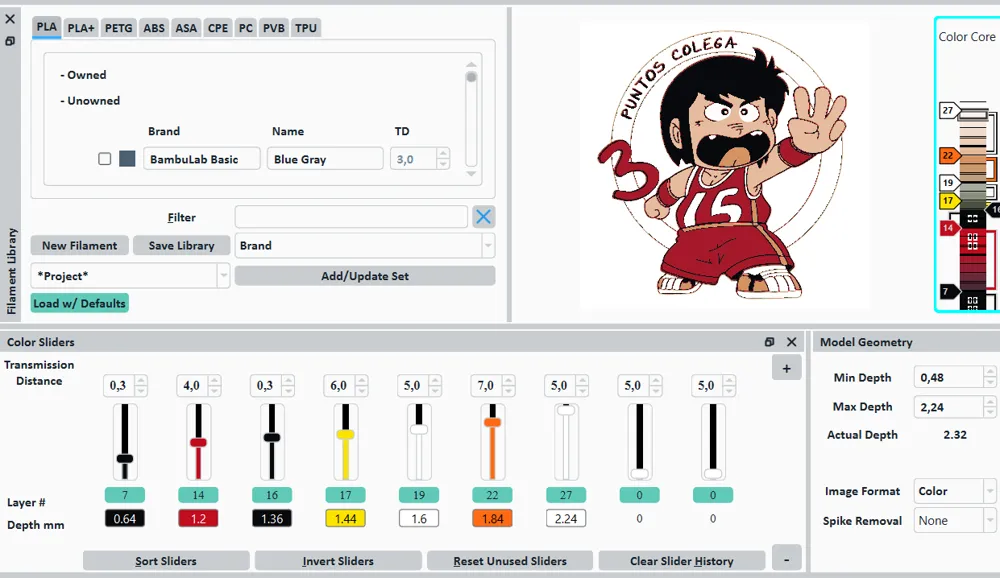Open the ASA tab
The image size is (1000, 578).
point(186,28)
